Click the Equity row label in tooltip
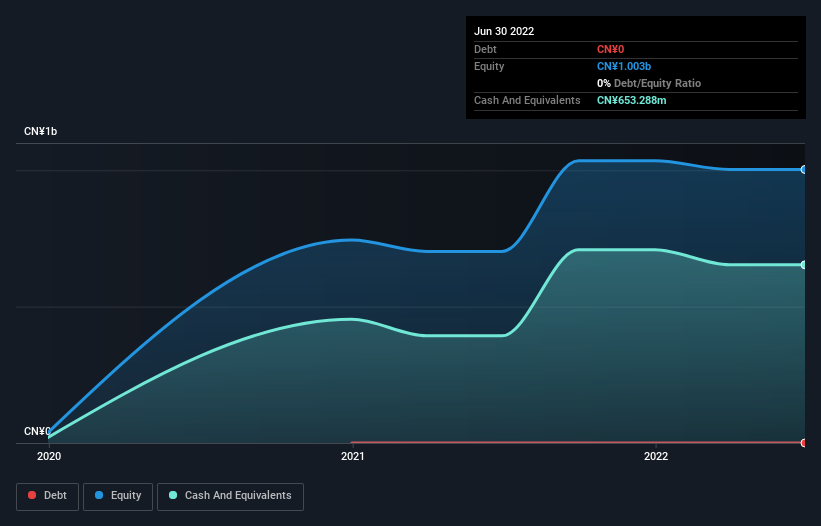 click(x=489, y=66)
